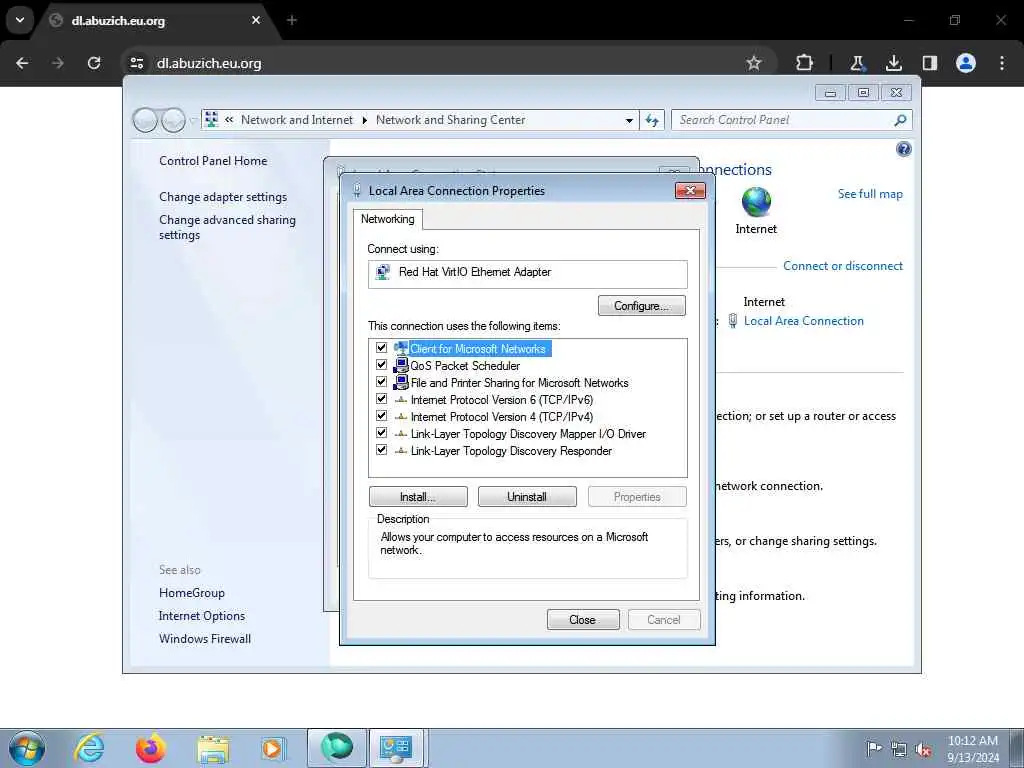Open the Control Panel taskbar button

pyautogui.click(x=397, y=748)
